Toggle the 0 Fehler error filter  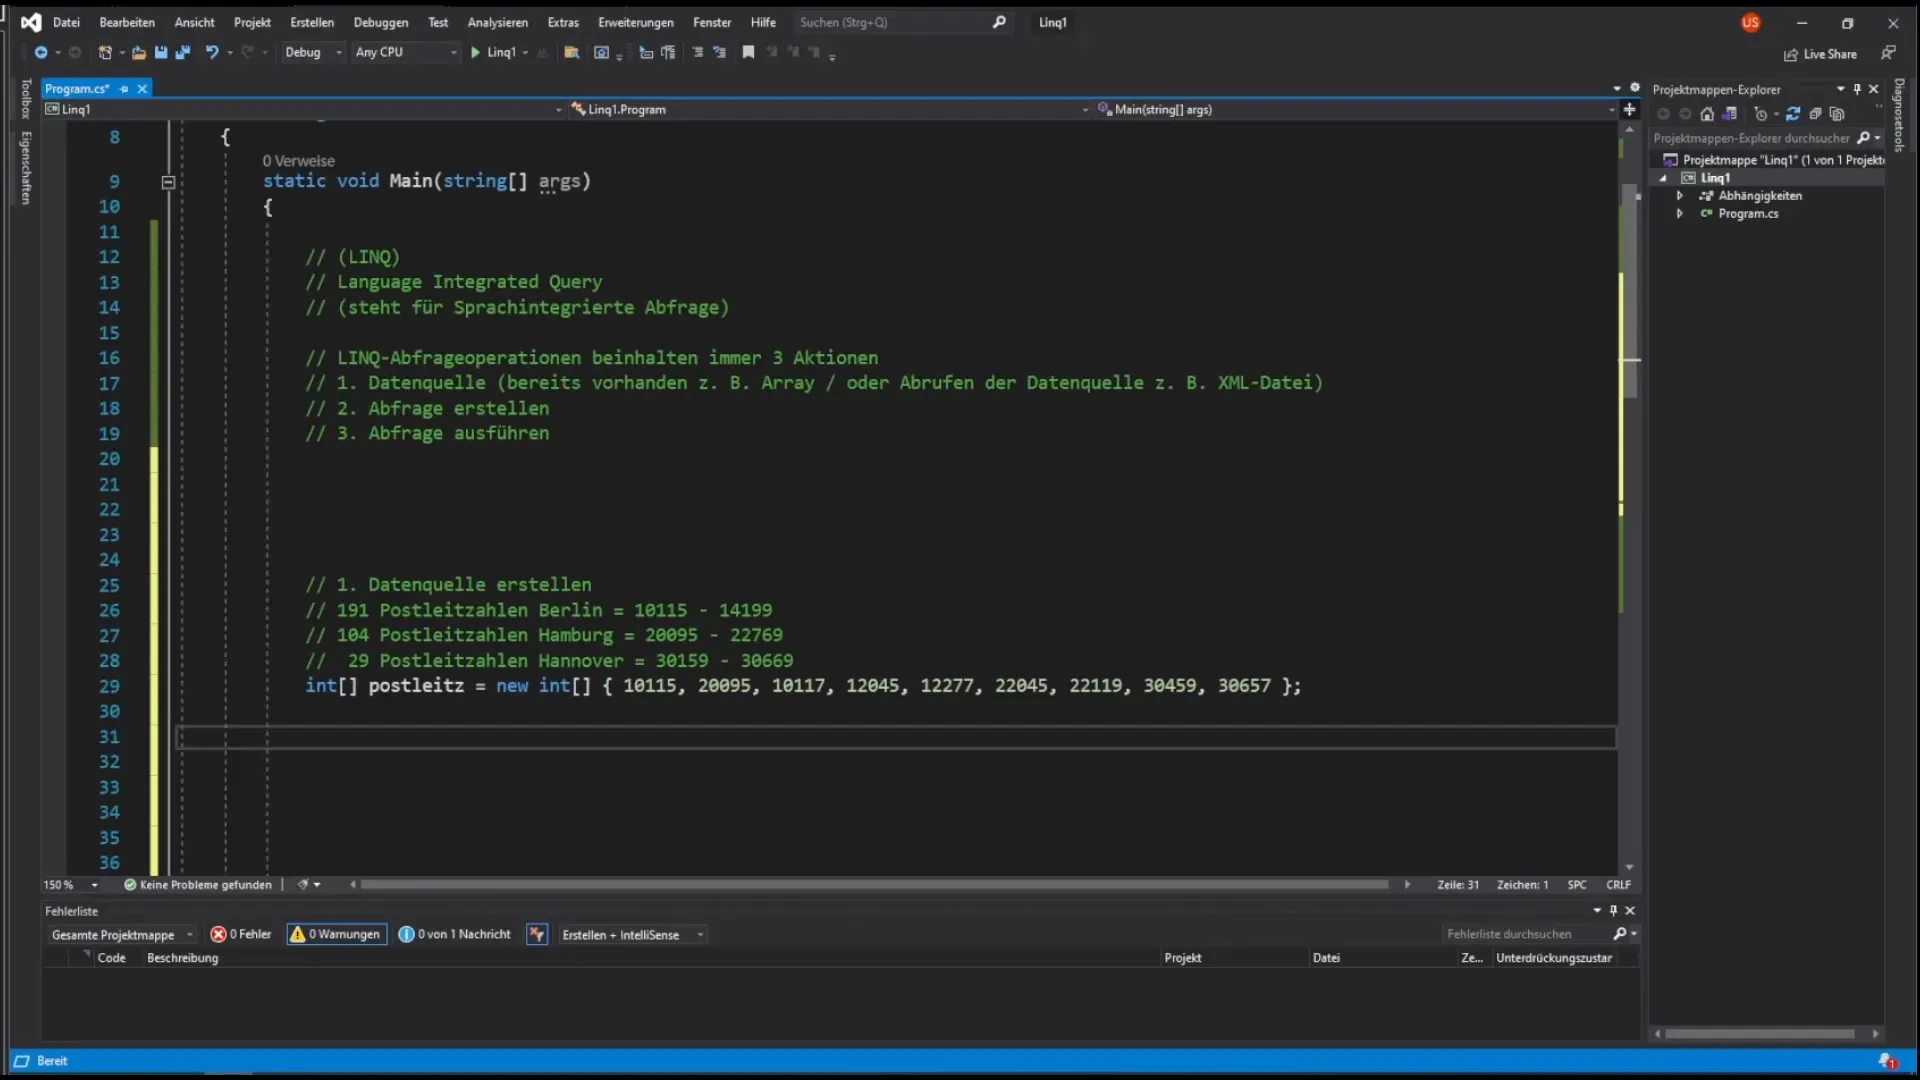[x=241, y=934]
